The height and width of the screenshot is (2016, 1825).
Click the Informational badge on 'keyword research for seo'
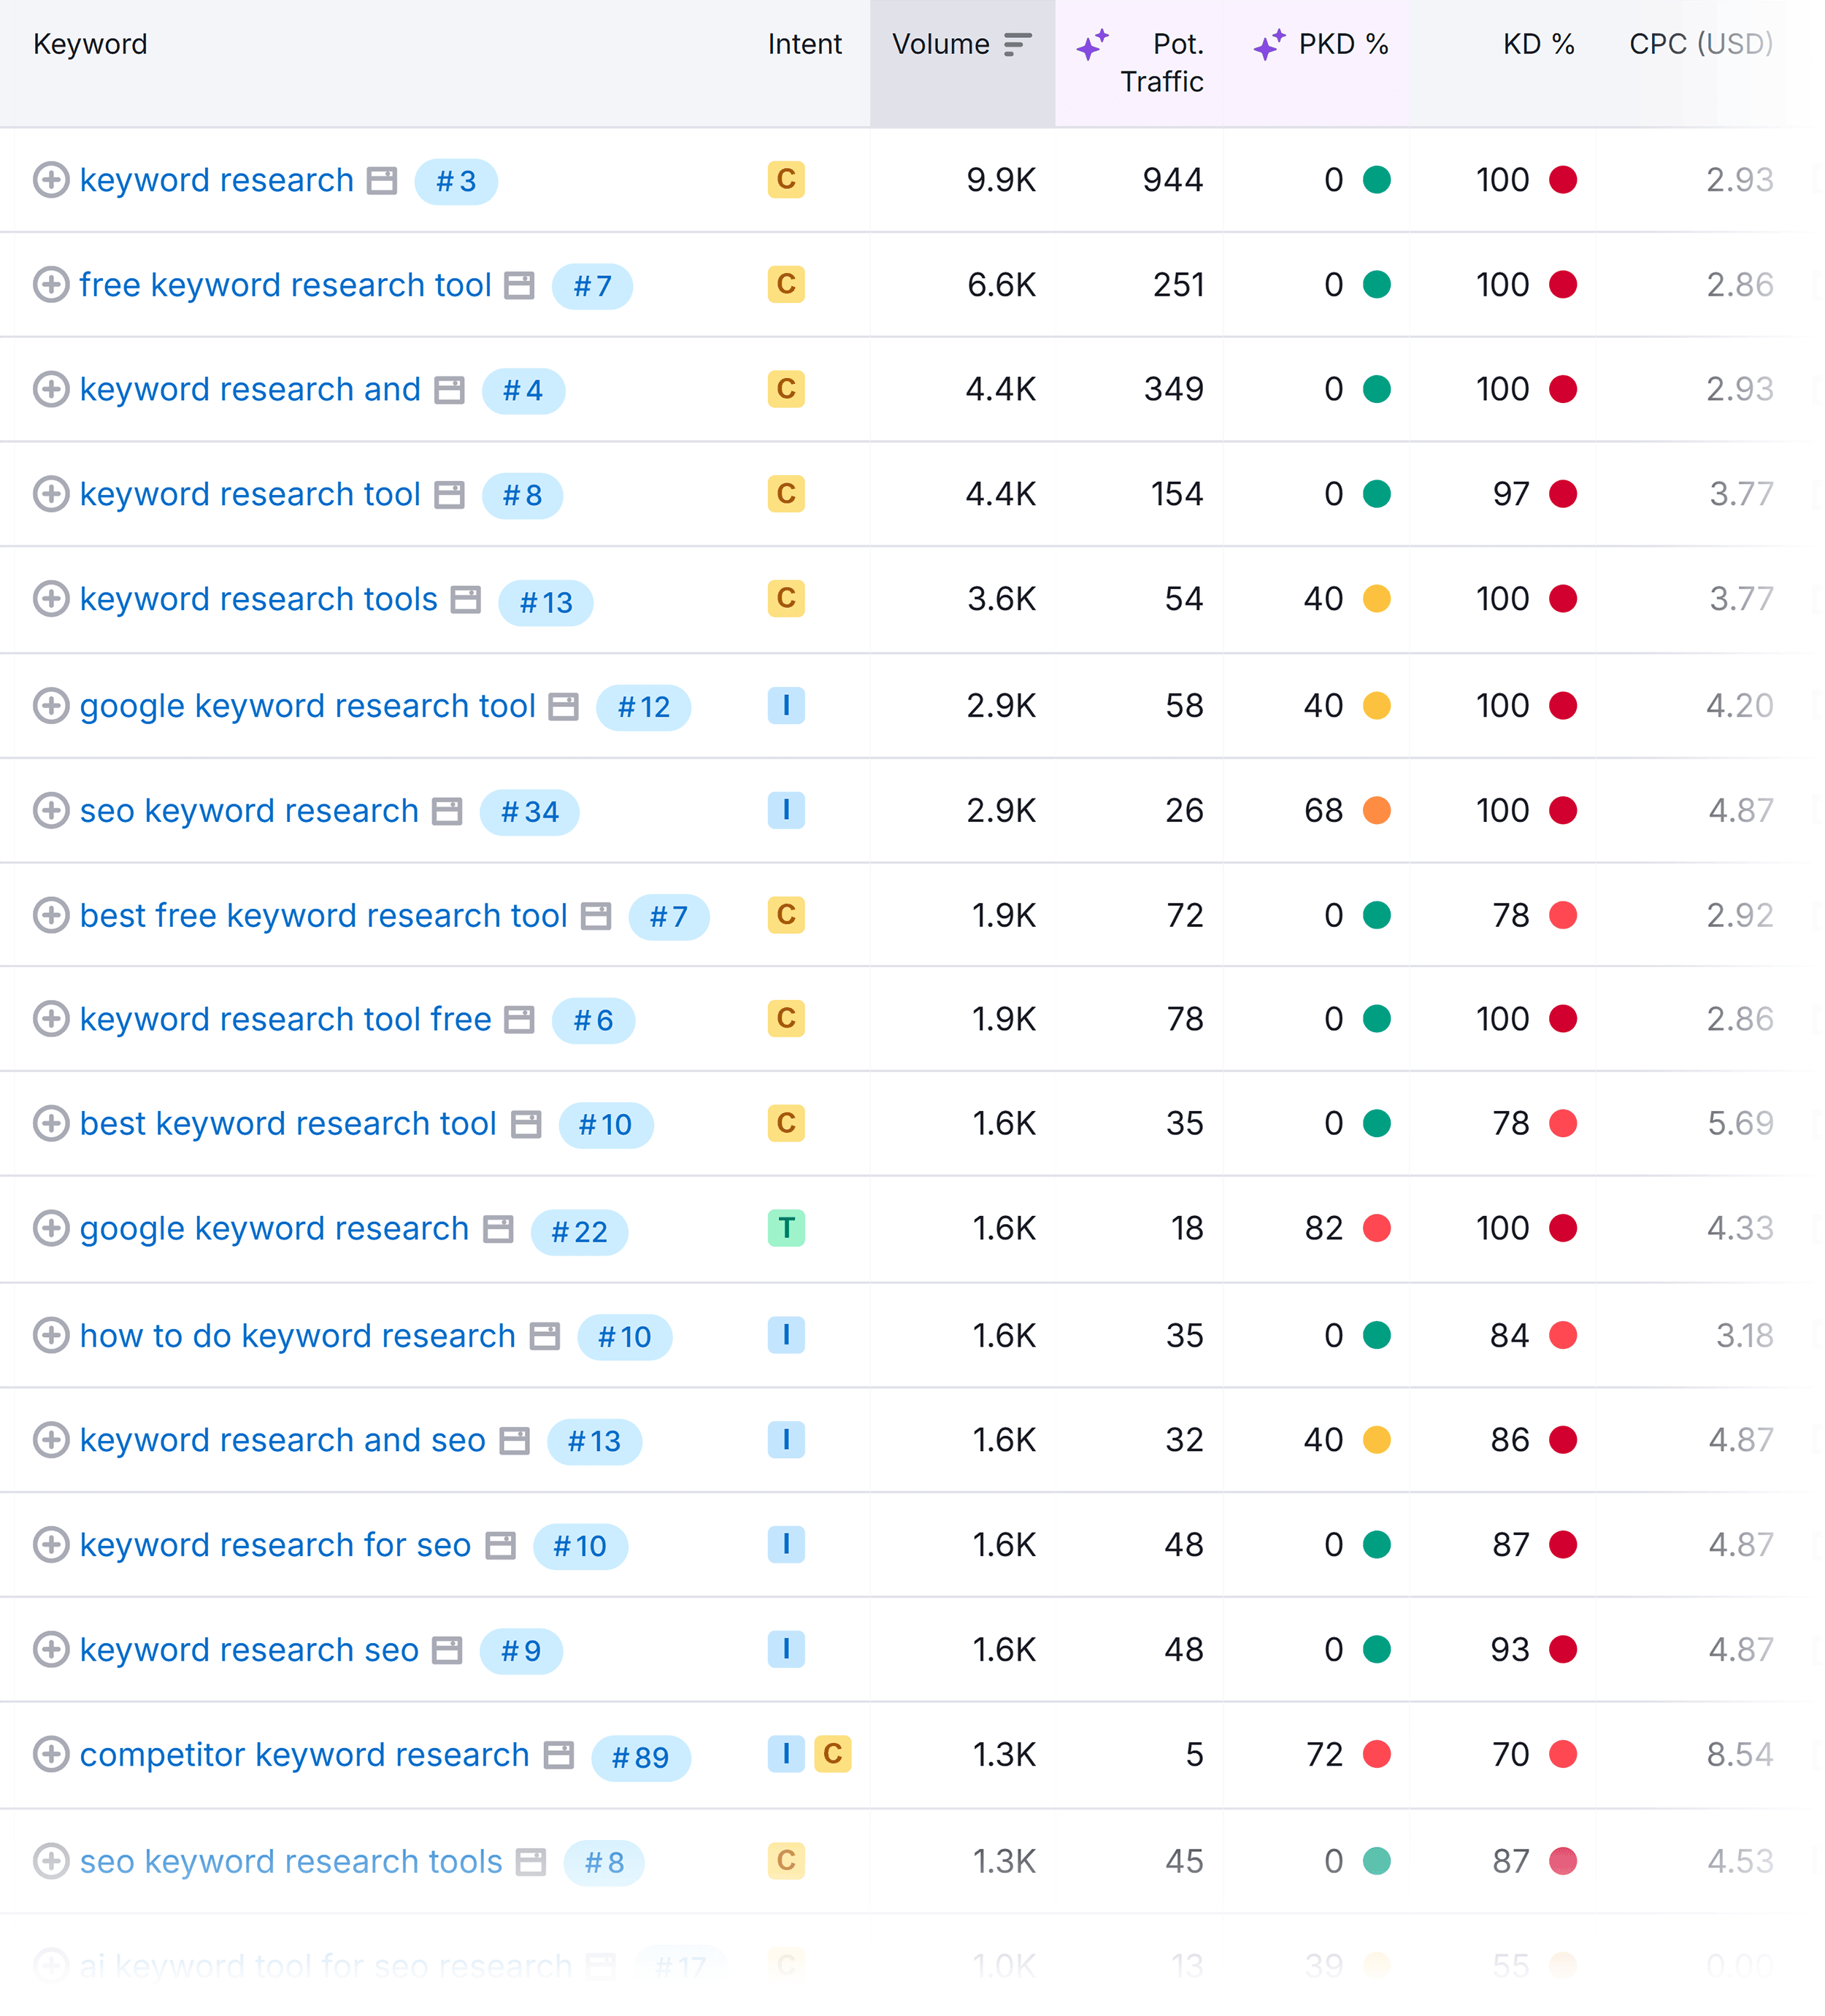click(x=786, y=1544)
